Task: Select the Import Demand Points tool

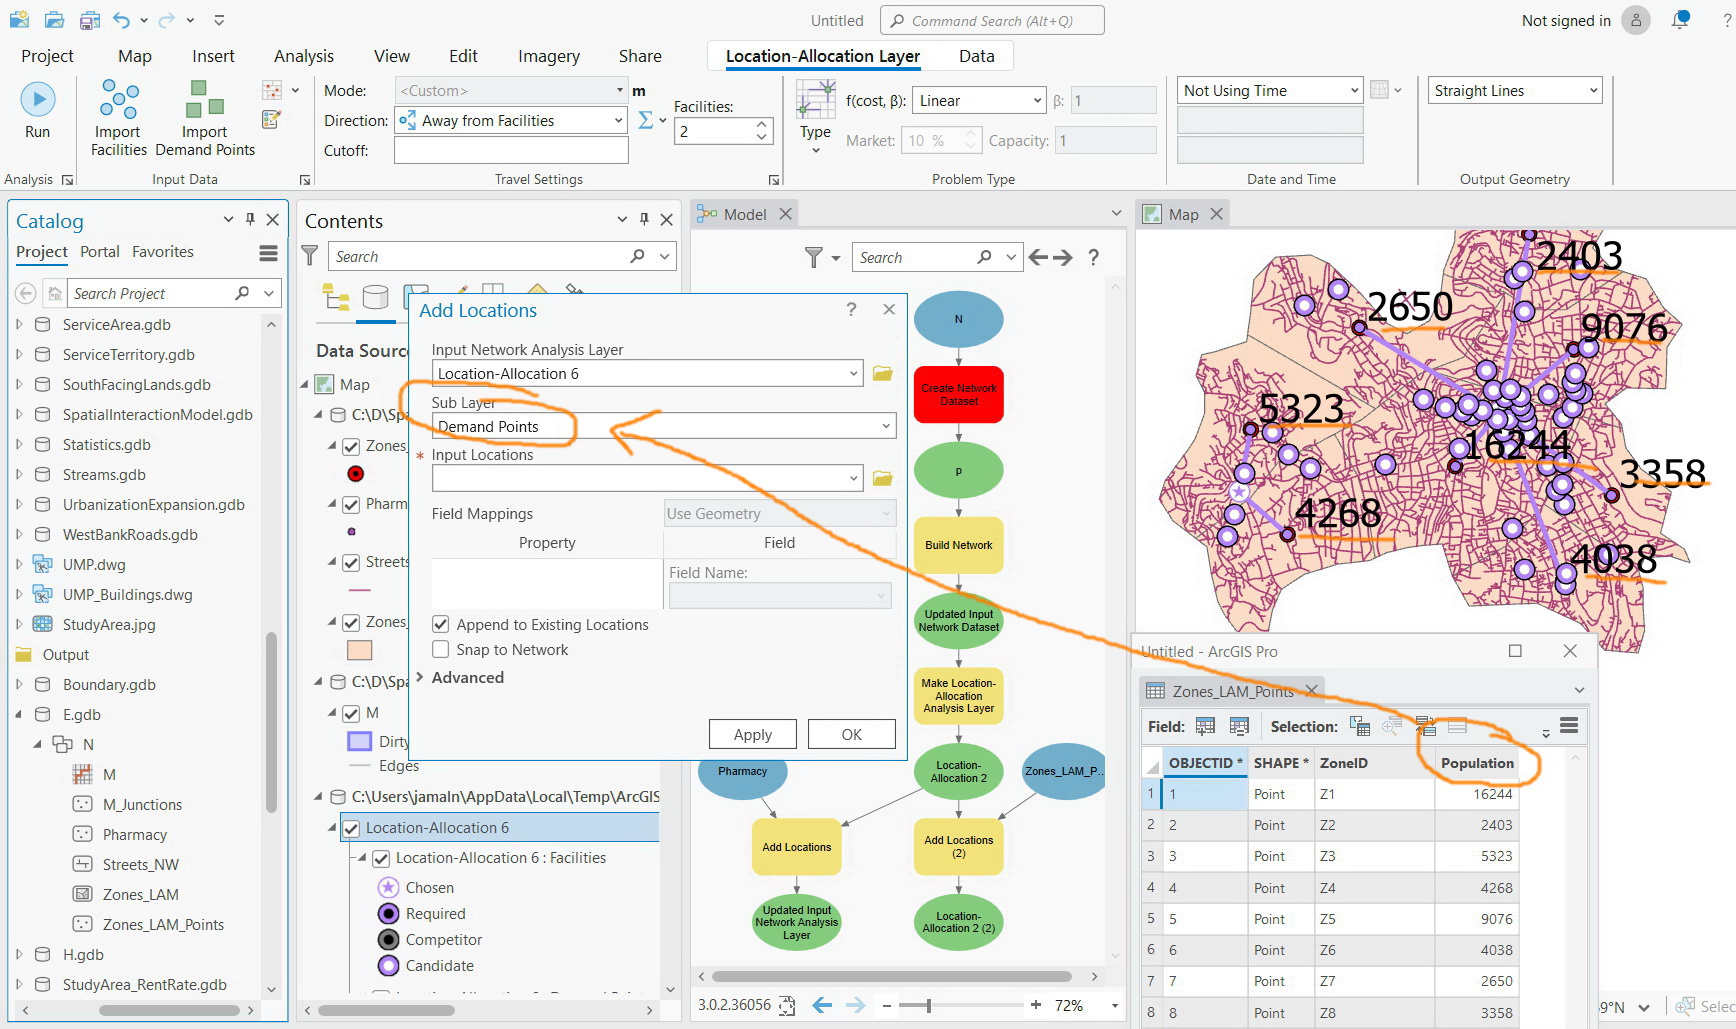Action: 204,118
